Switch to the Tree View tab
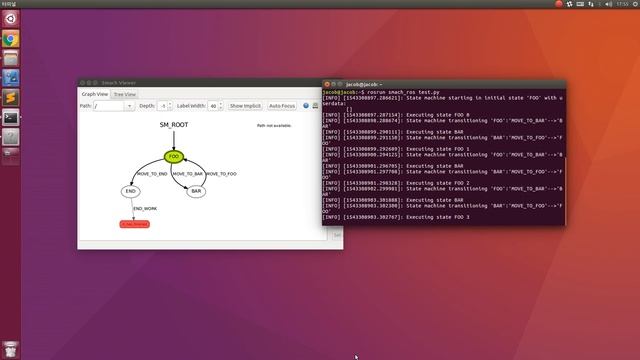This screenshot has height=360, width=640. [124, 94]
